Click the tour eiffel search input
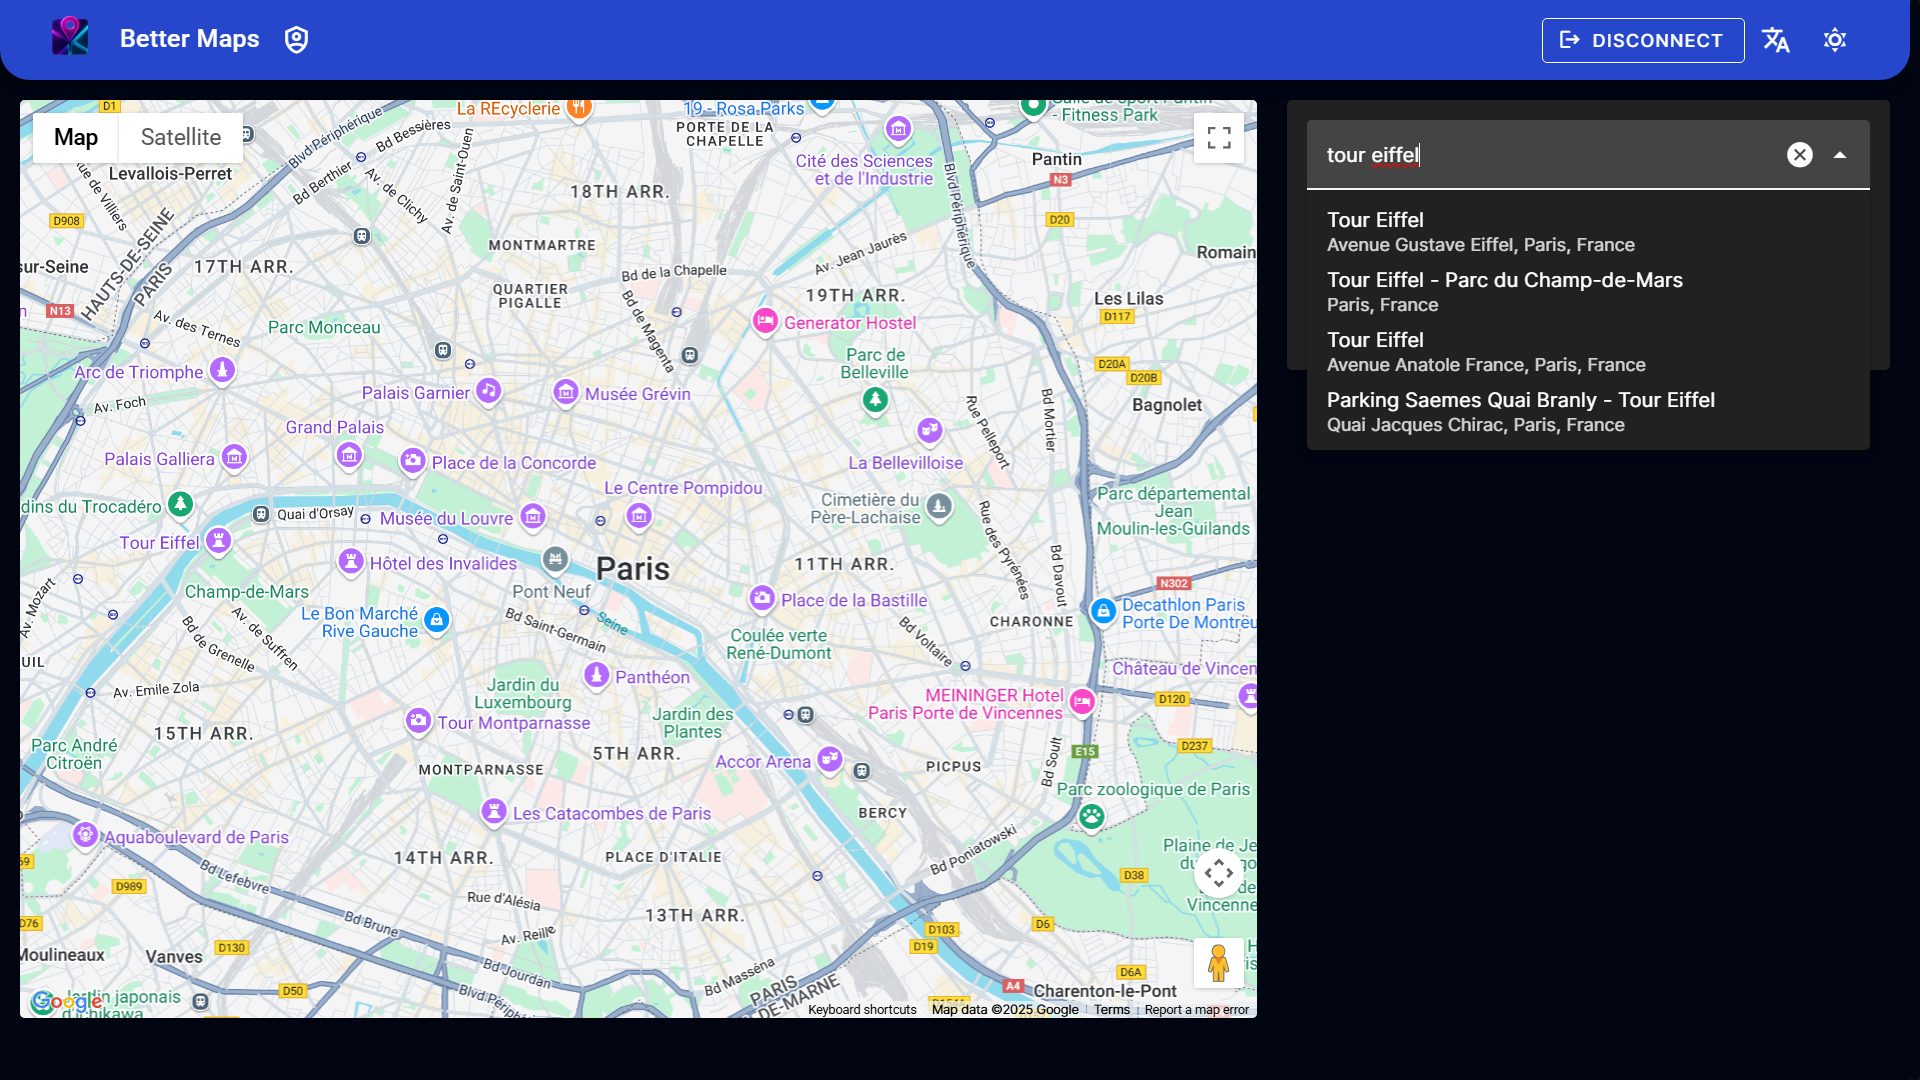1920x1080 pixels. [x=1540, y=155]
